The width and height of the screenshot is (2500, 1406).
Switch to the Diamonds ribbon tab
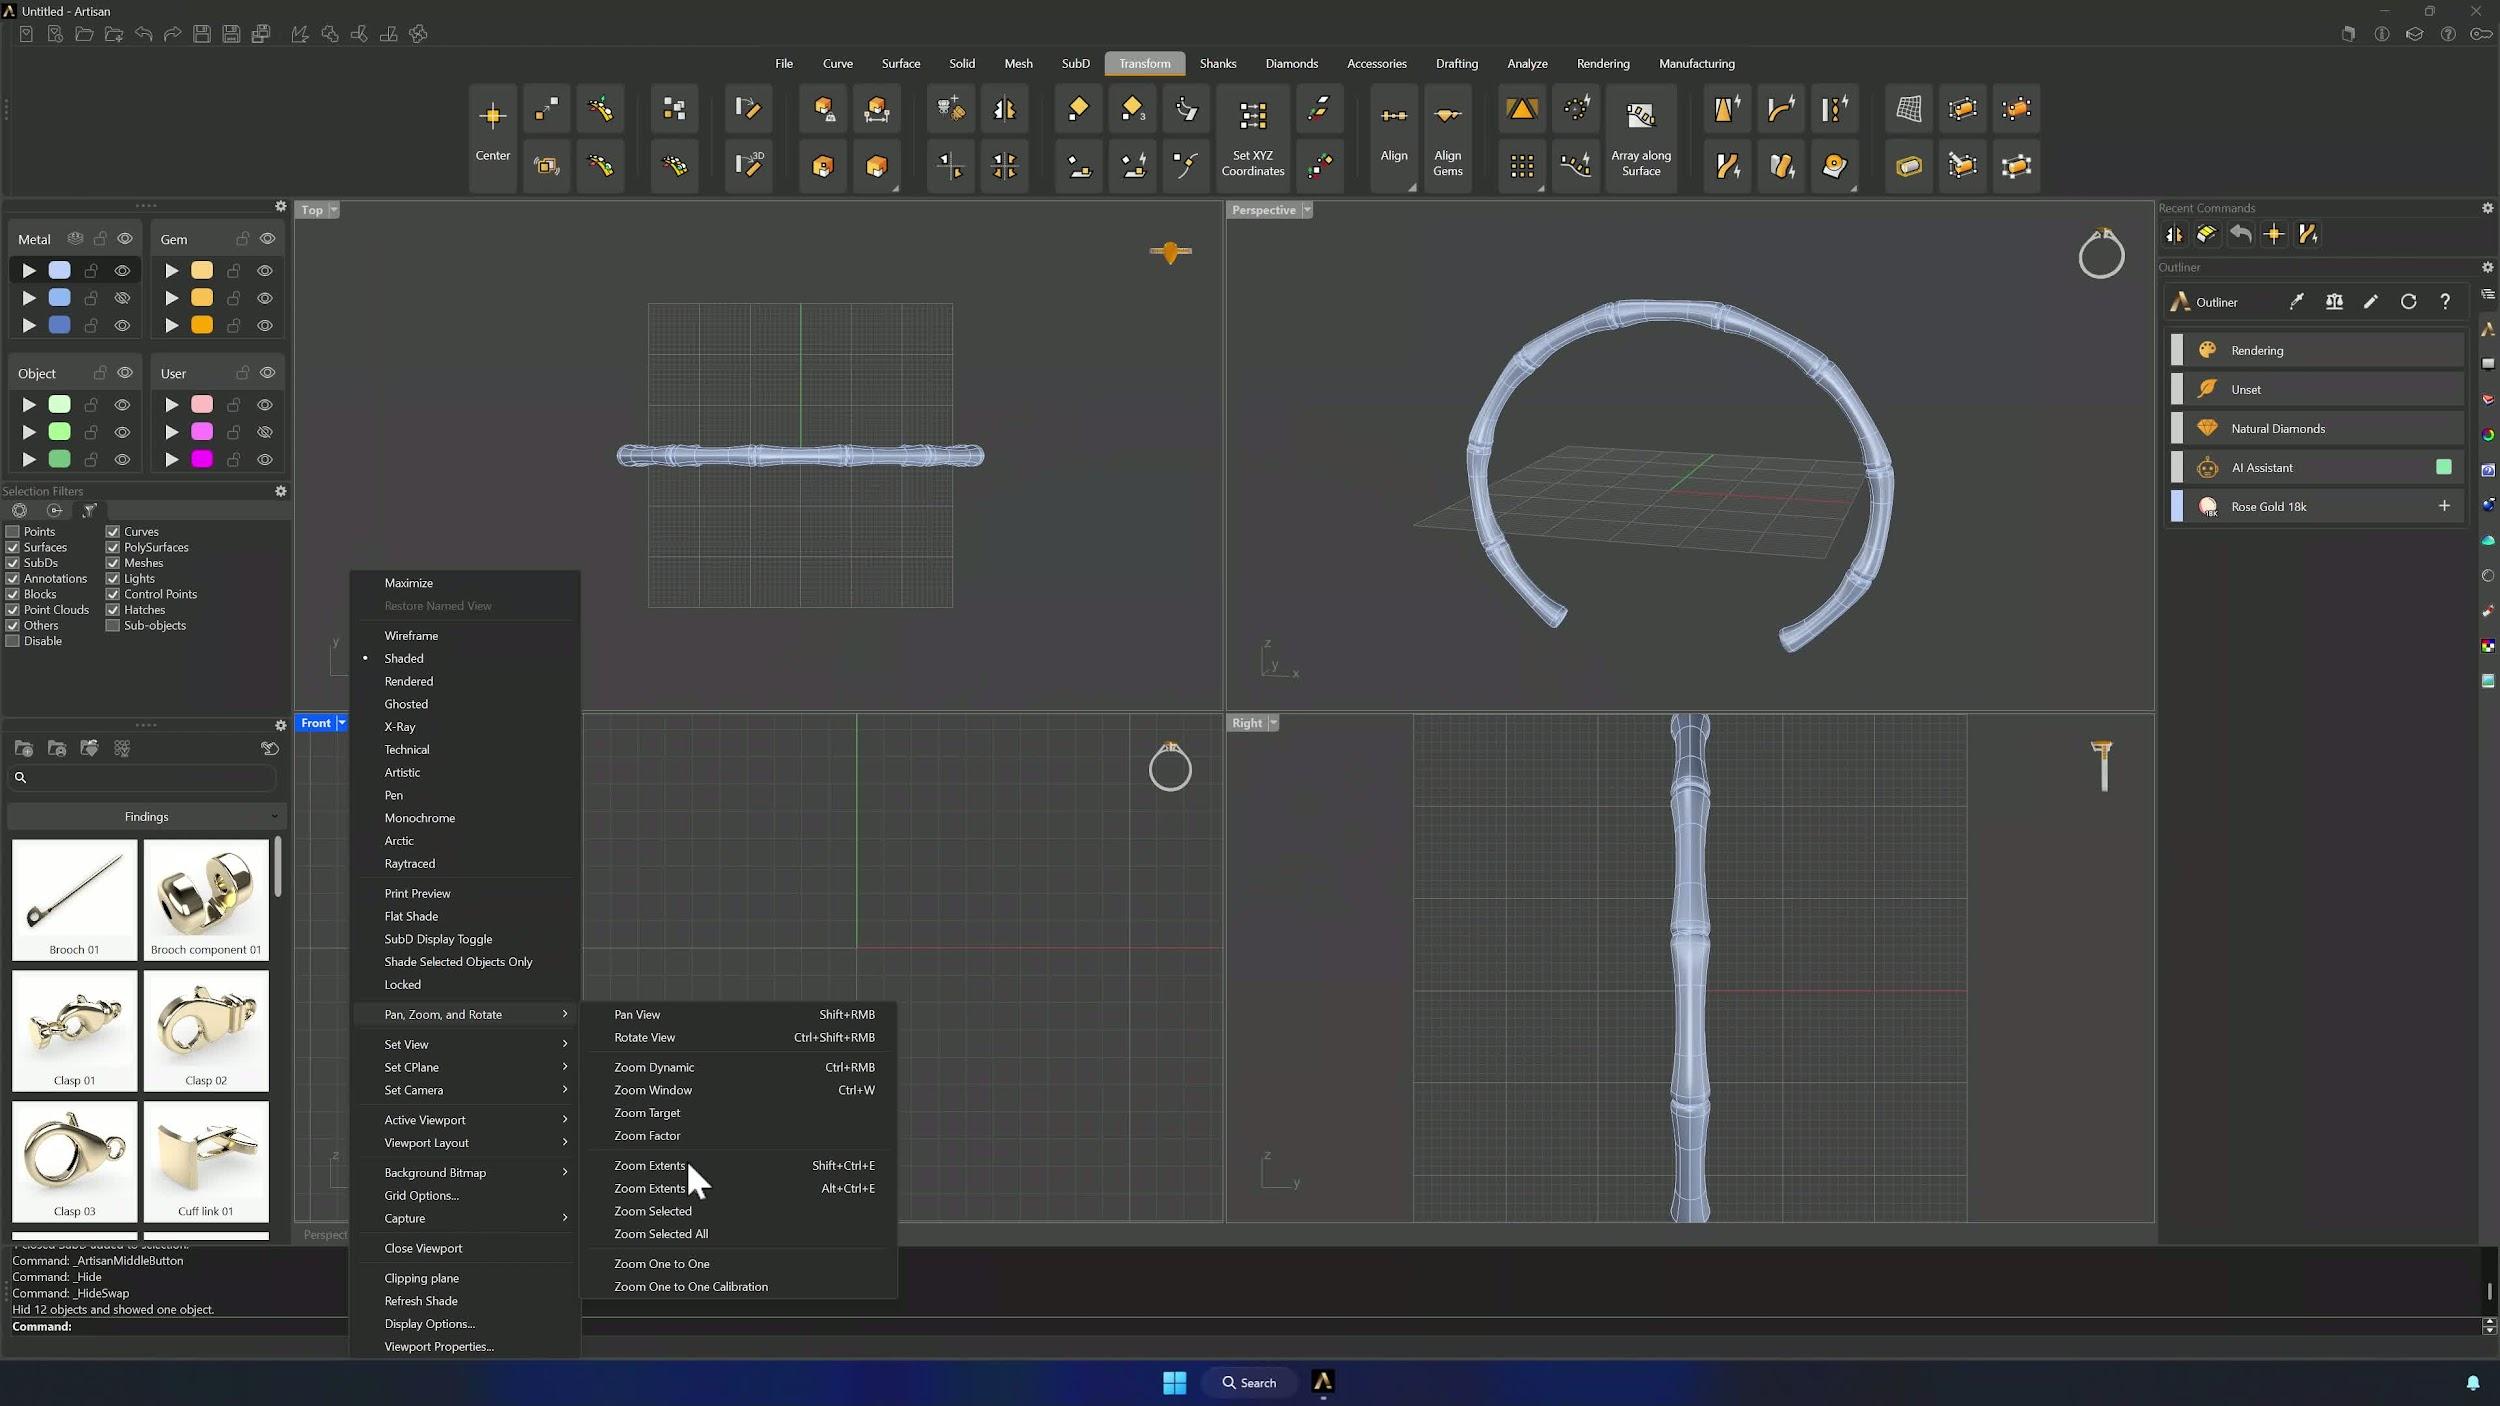coord(1291,63)
